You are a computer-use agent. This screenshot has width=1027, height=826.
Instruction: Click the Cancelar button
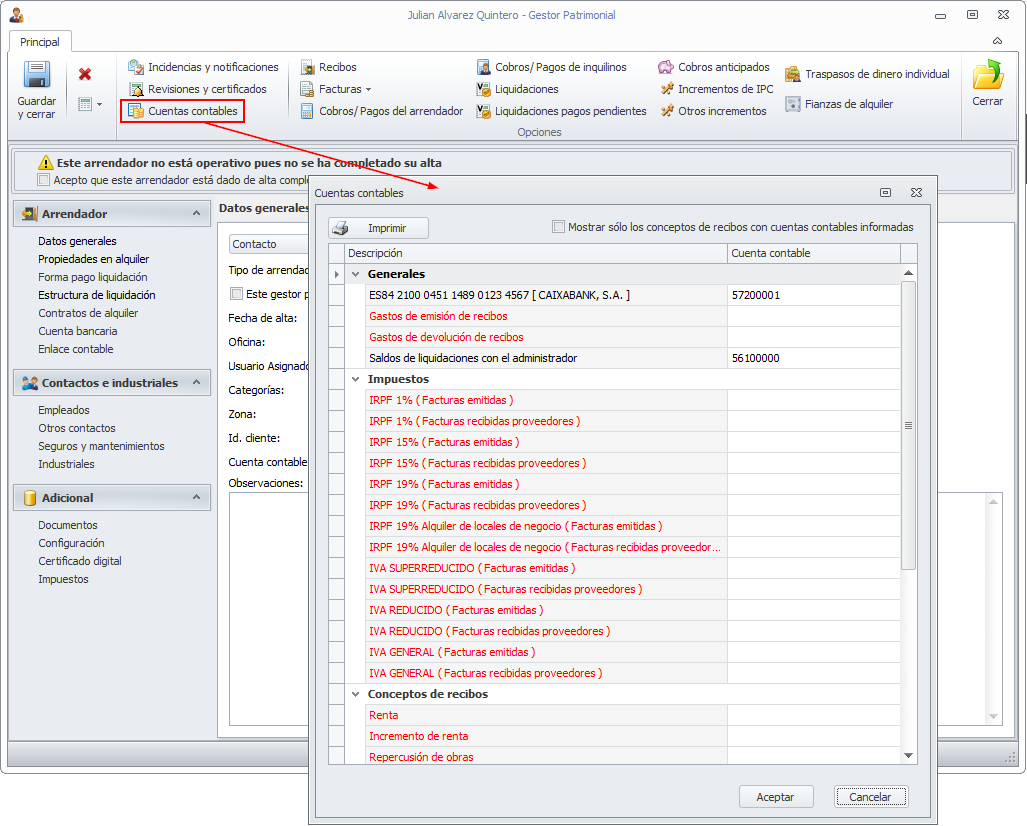point(871,797)
